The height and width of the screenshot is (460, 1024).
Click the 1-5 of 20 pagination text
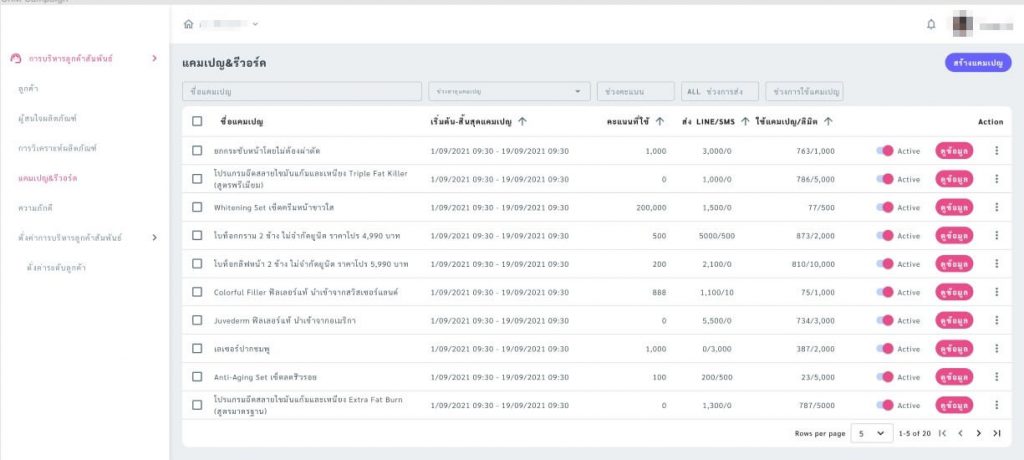[x=914, y=433]
